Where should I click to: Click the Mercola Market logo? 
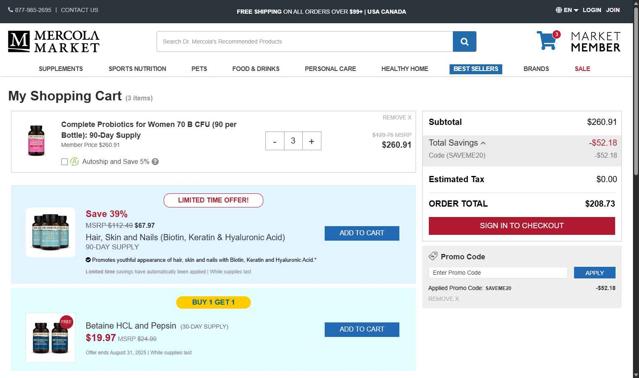click(x=54, y=42)
